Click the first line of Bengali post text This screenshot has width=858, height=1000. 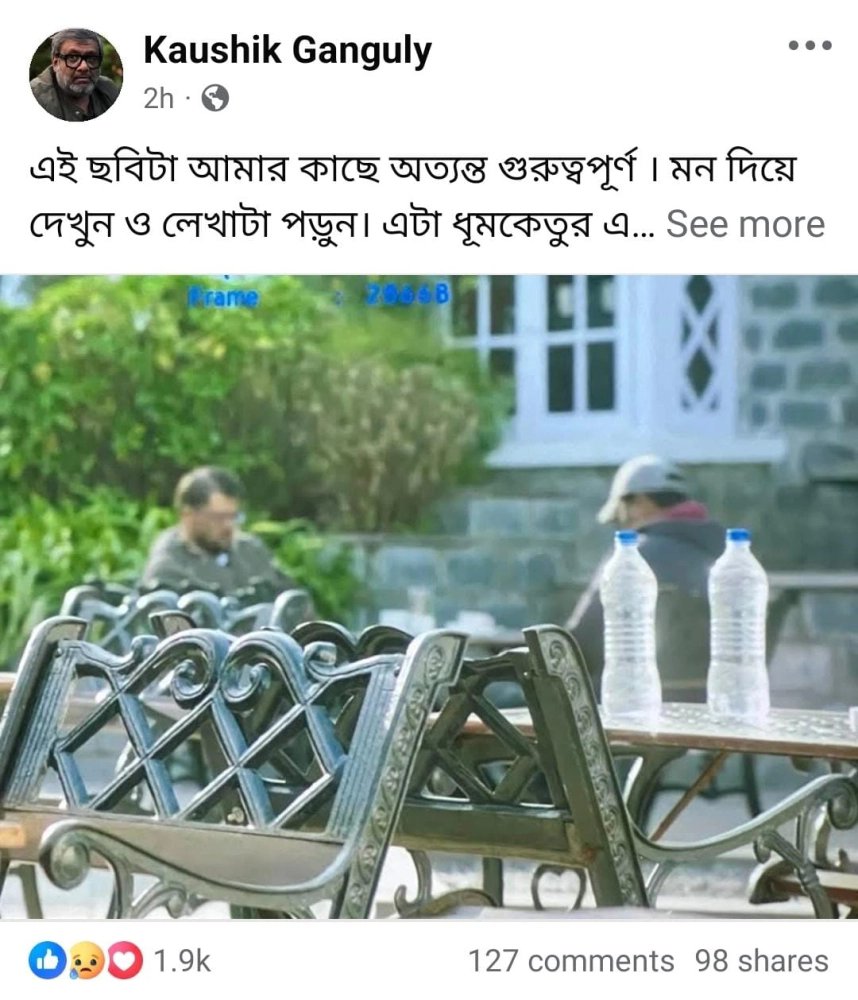point(413,169)
